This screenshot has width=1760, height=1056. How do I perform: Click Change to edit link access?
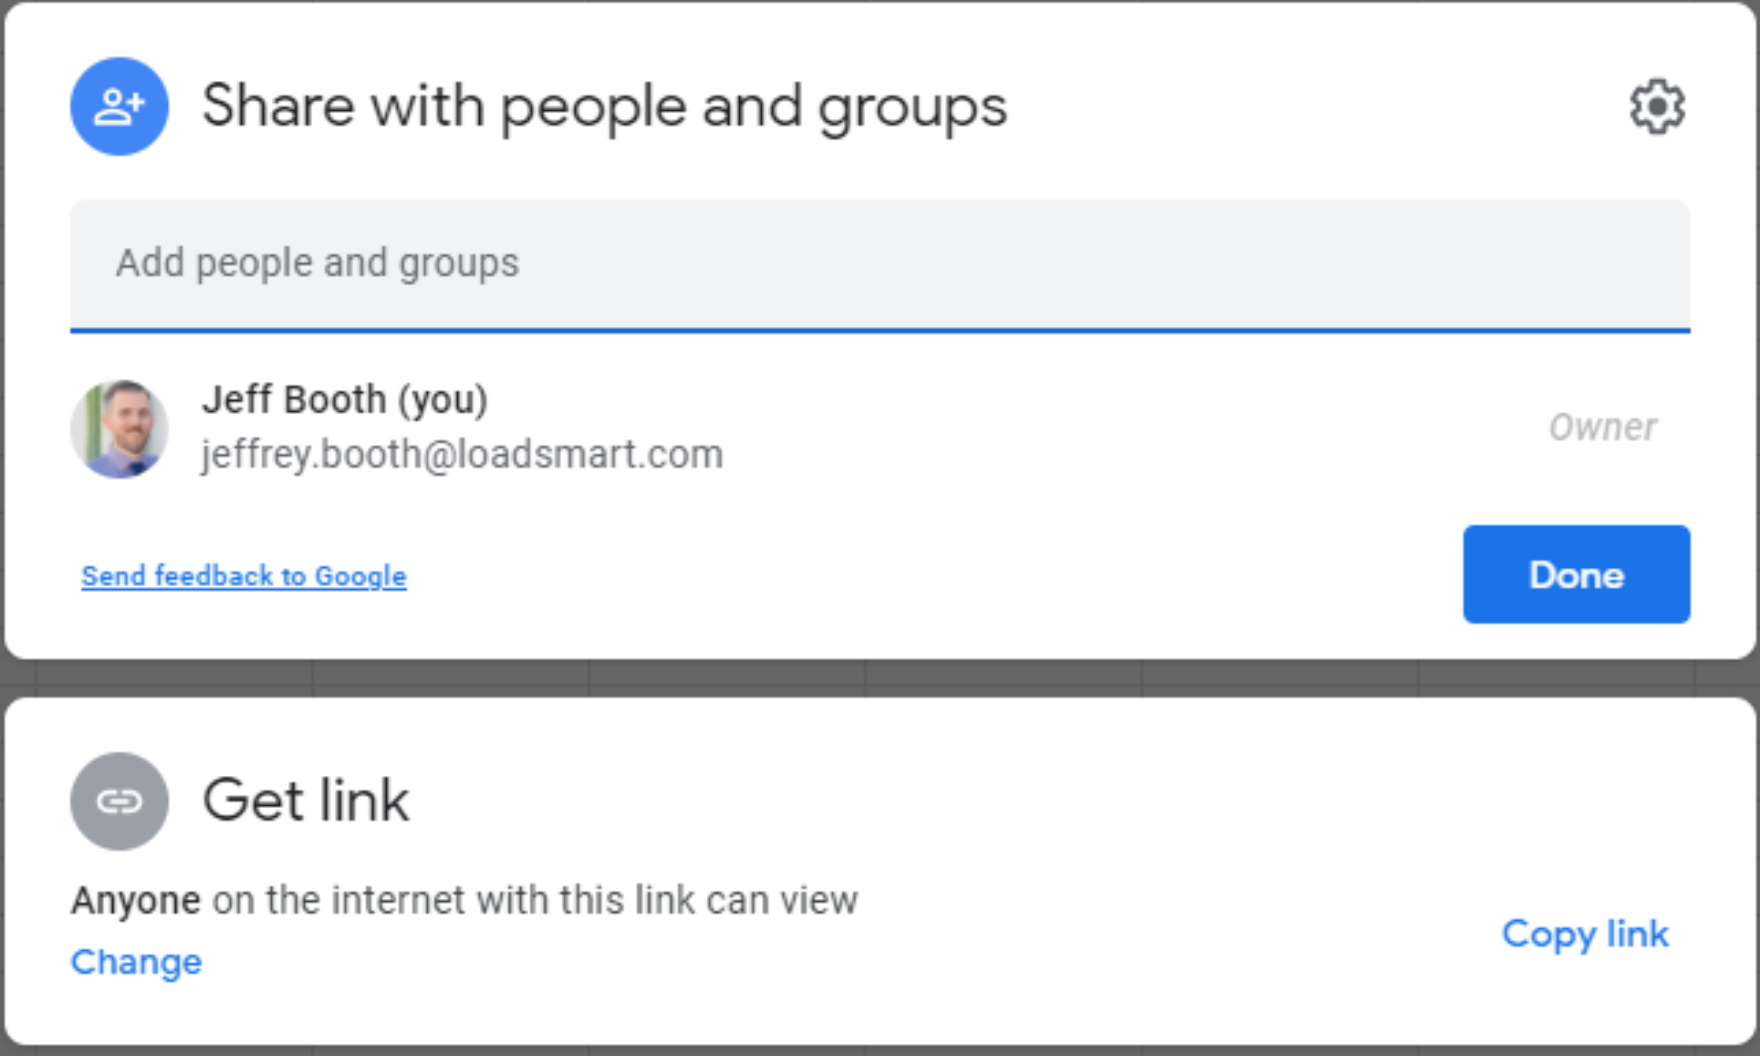pos(136,962)
